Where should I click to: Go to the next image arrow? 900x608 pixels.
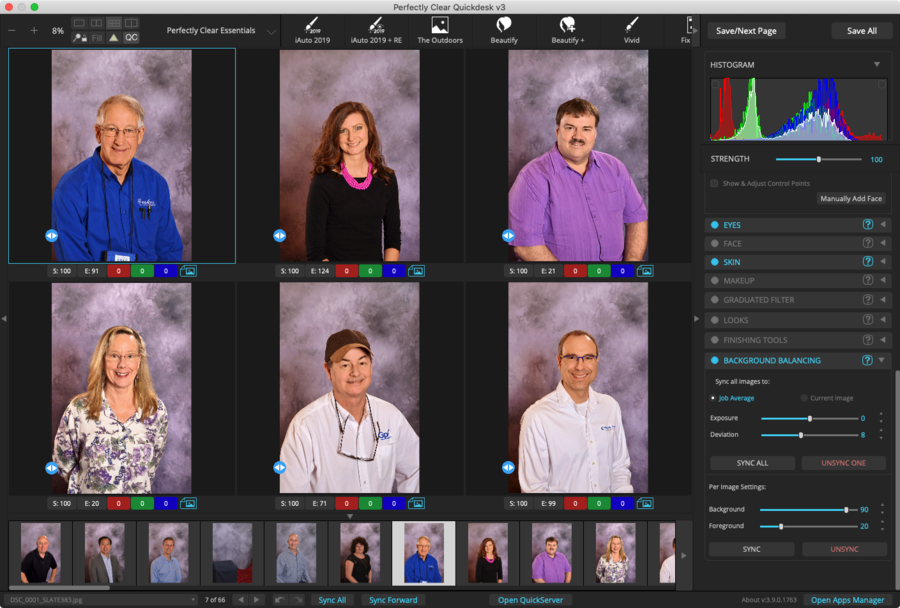point(256,600)
